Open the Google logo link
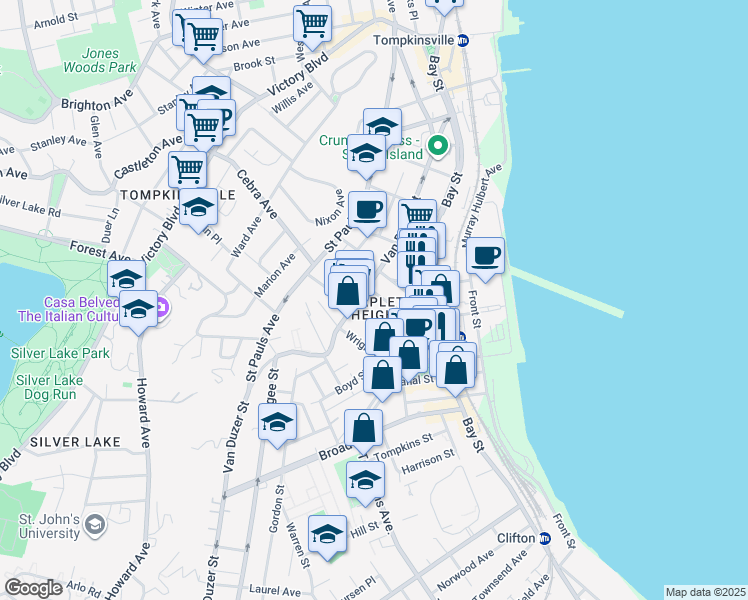 34,588
